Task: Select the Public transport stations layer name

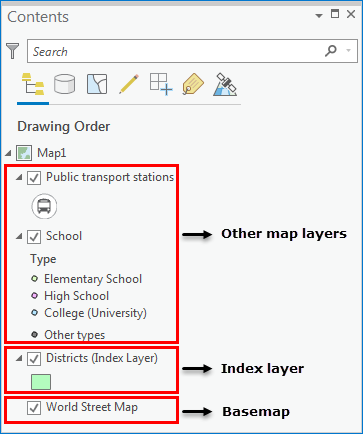Action: tap(110, 177)
